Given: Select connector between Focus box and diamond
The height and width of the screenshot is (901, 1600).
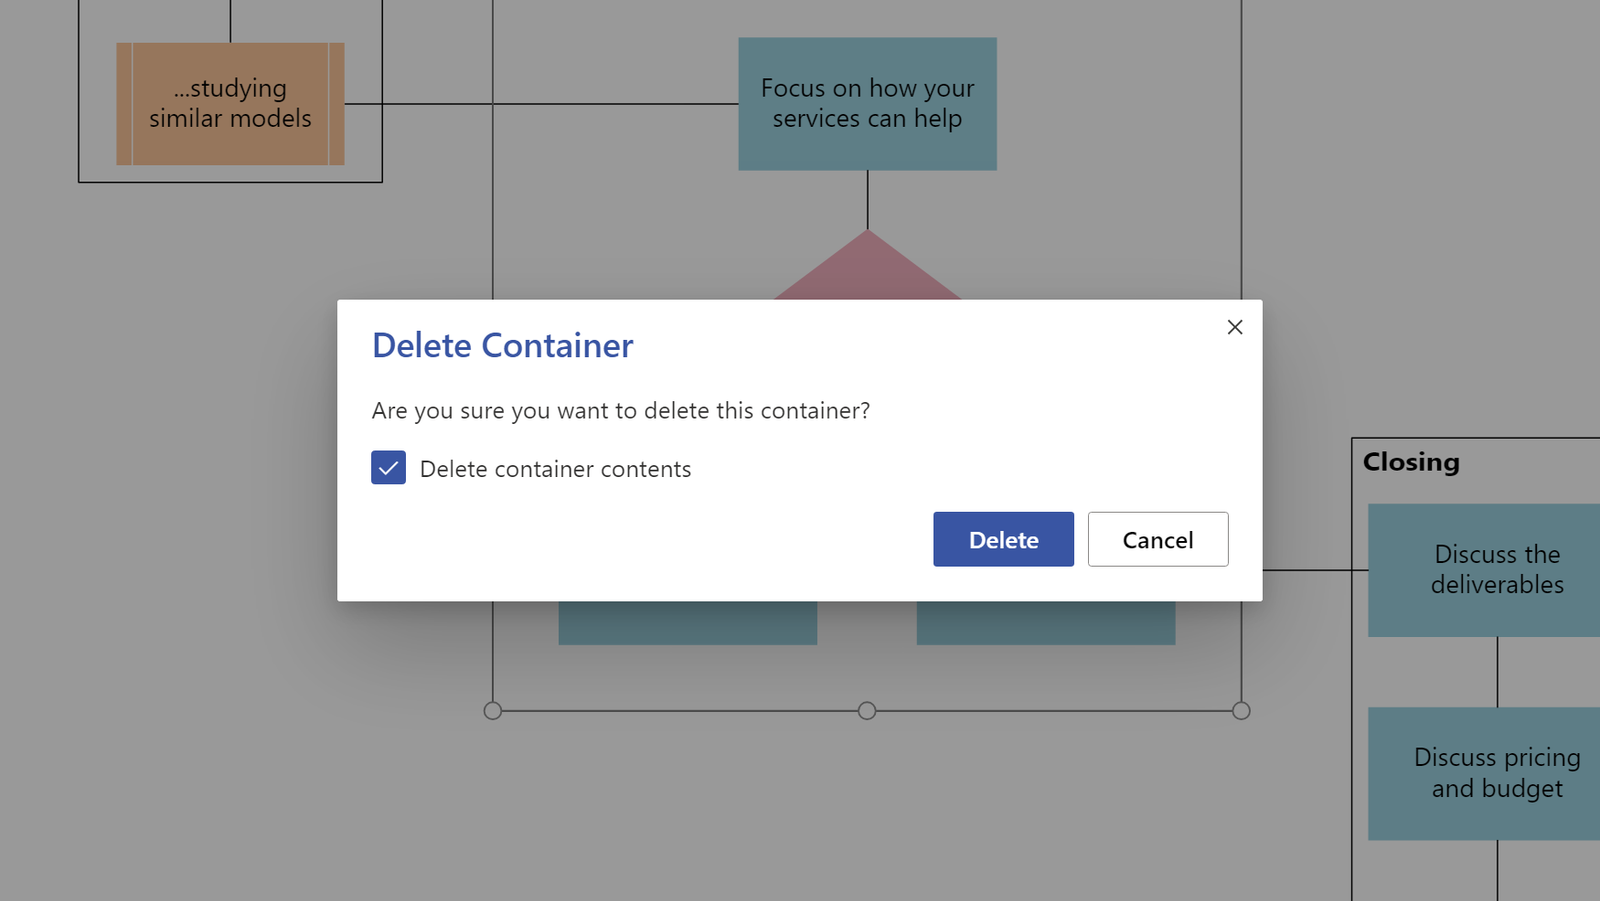Looking at the screenshot, I should click(868, 200).
